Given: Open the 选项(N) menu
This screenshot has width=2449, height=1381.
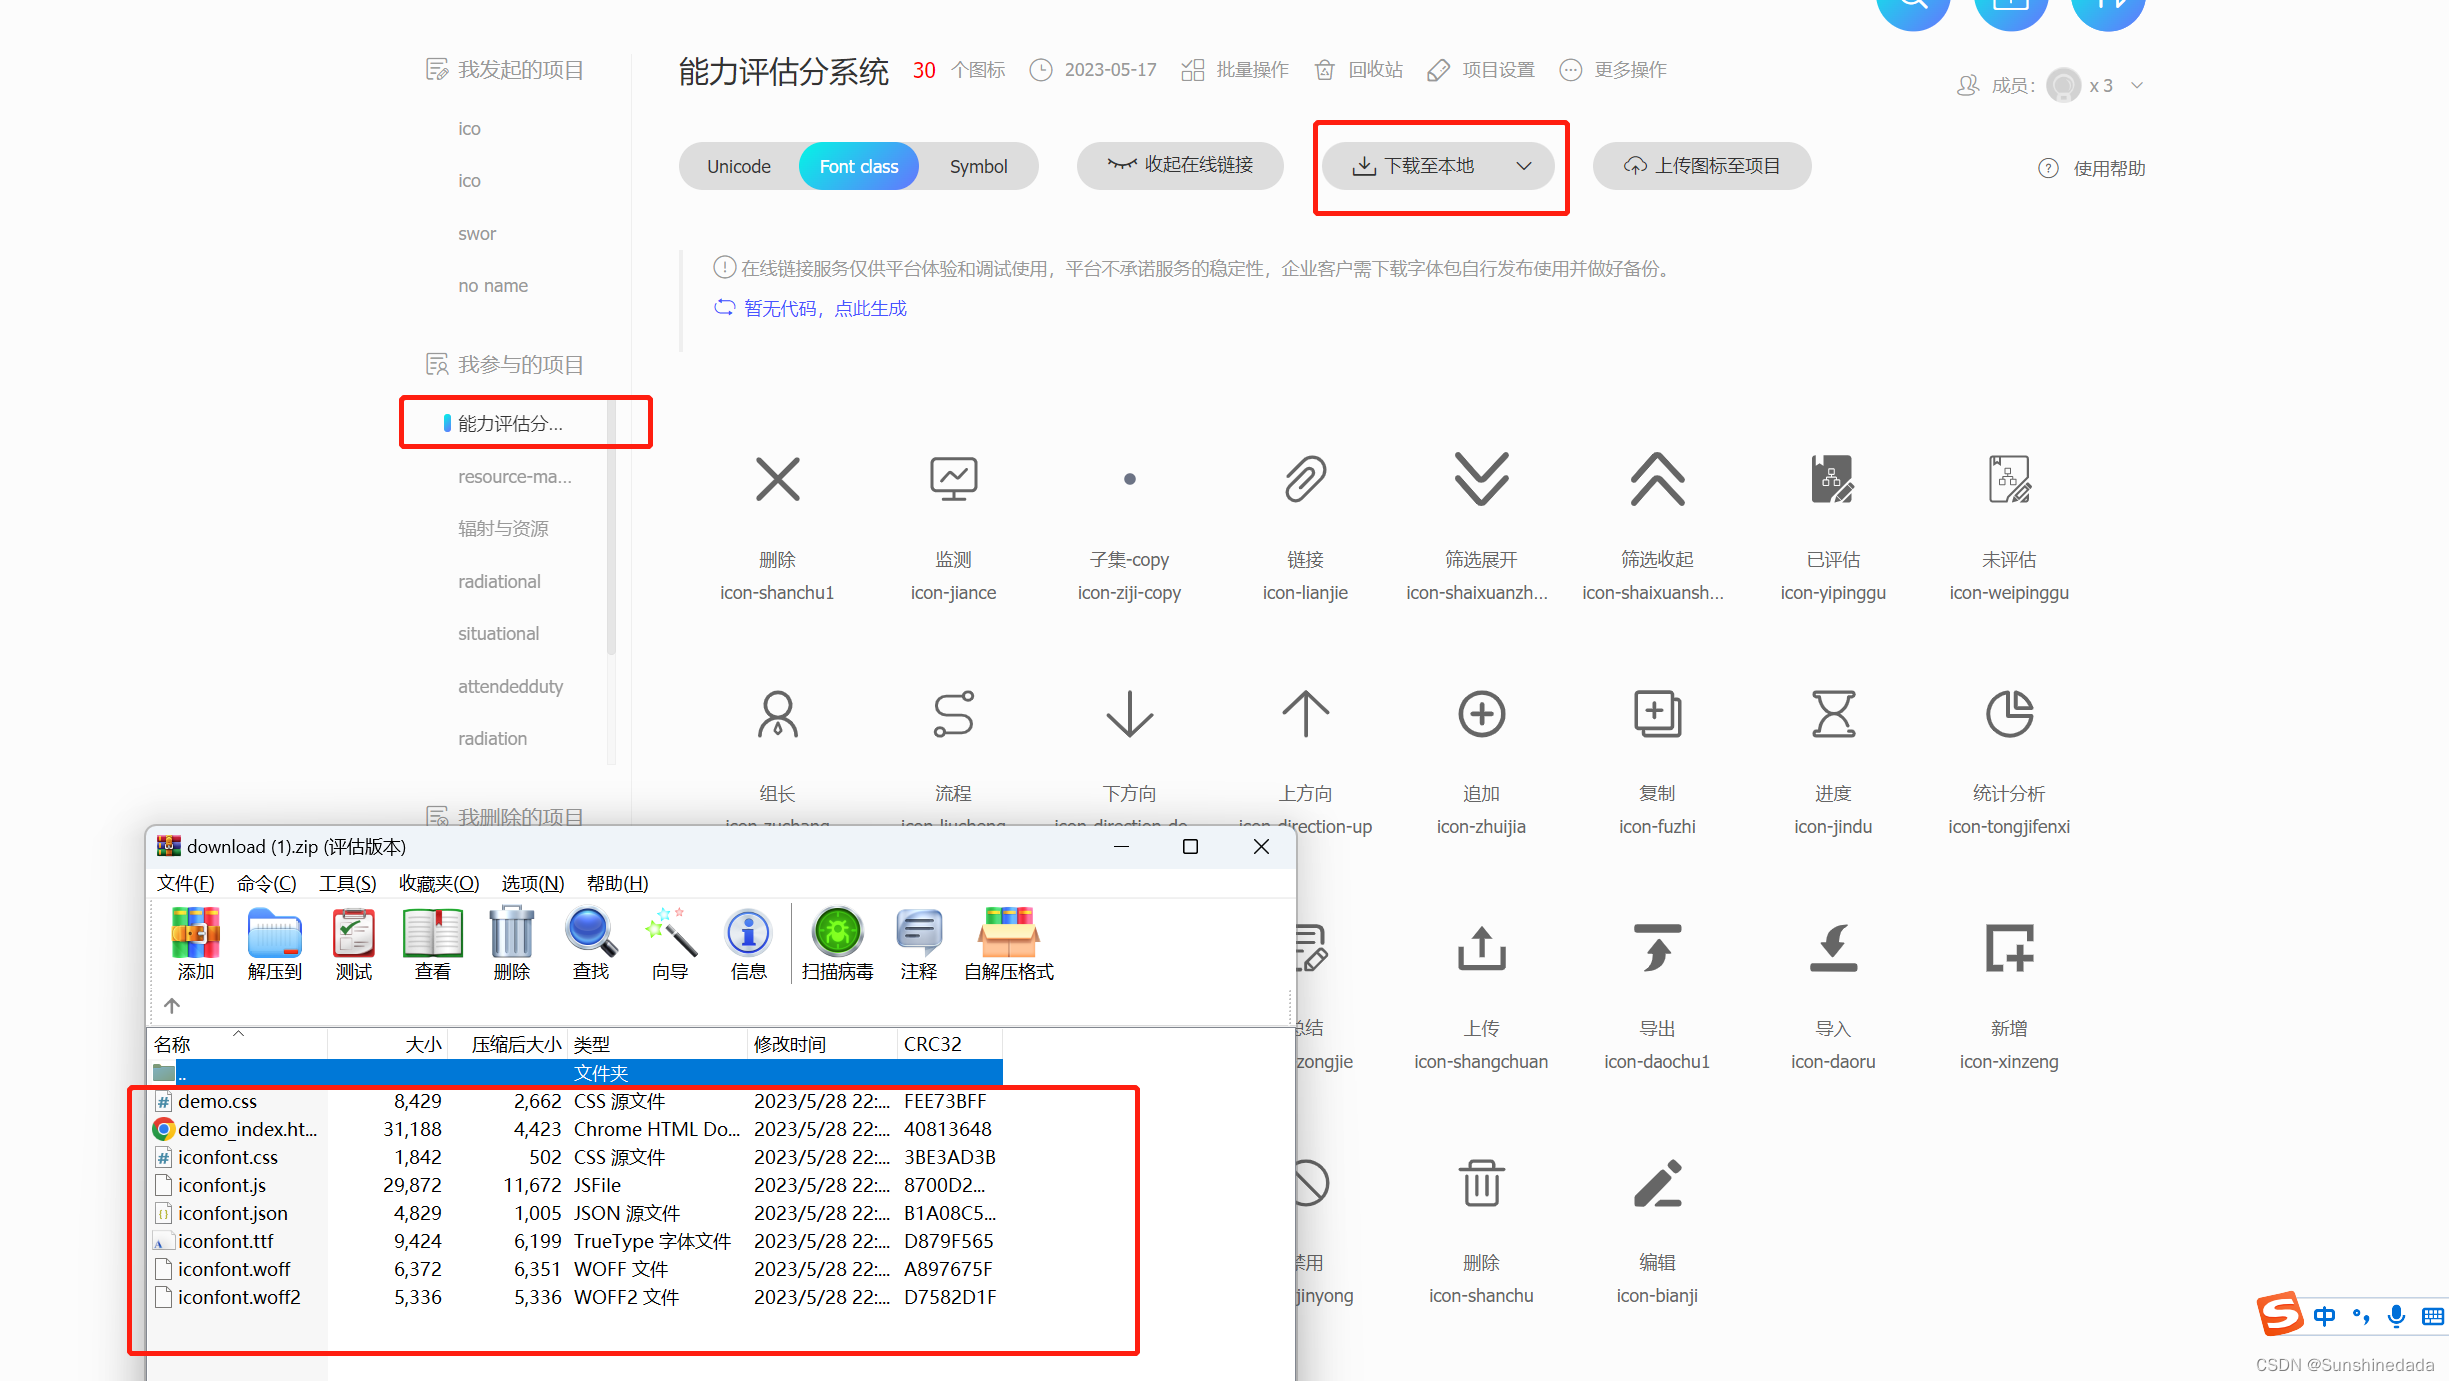Looking at the screenshot, I should (x=532, y=883).
